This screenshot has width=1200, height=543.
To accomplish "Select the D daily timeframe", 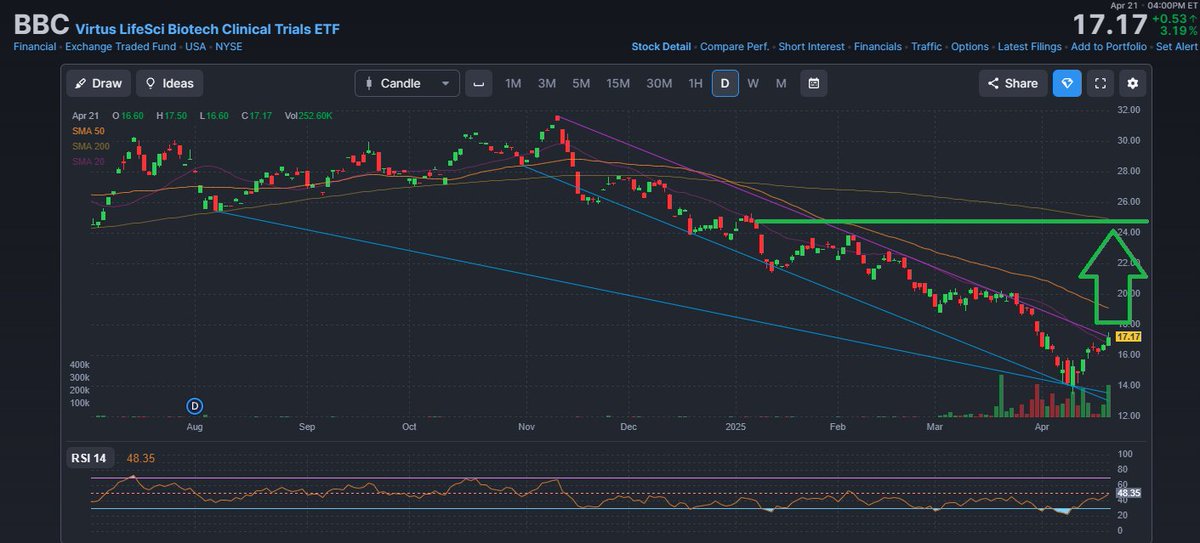I will click(725, 83).
